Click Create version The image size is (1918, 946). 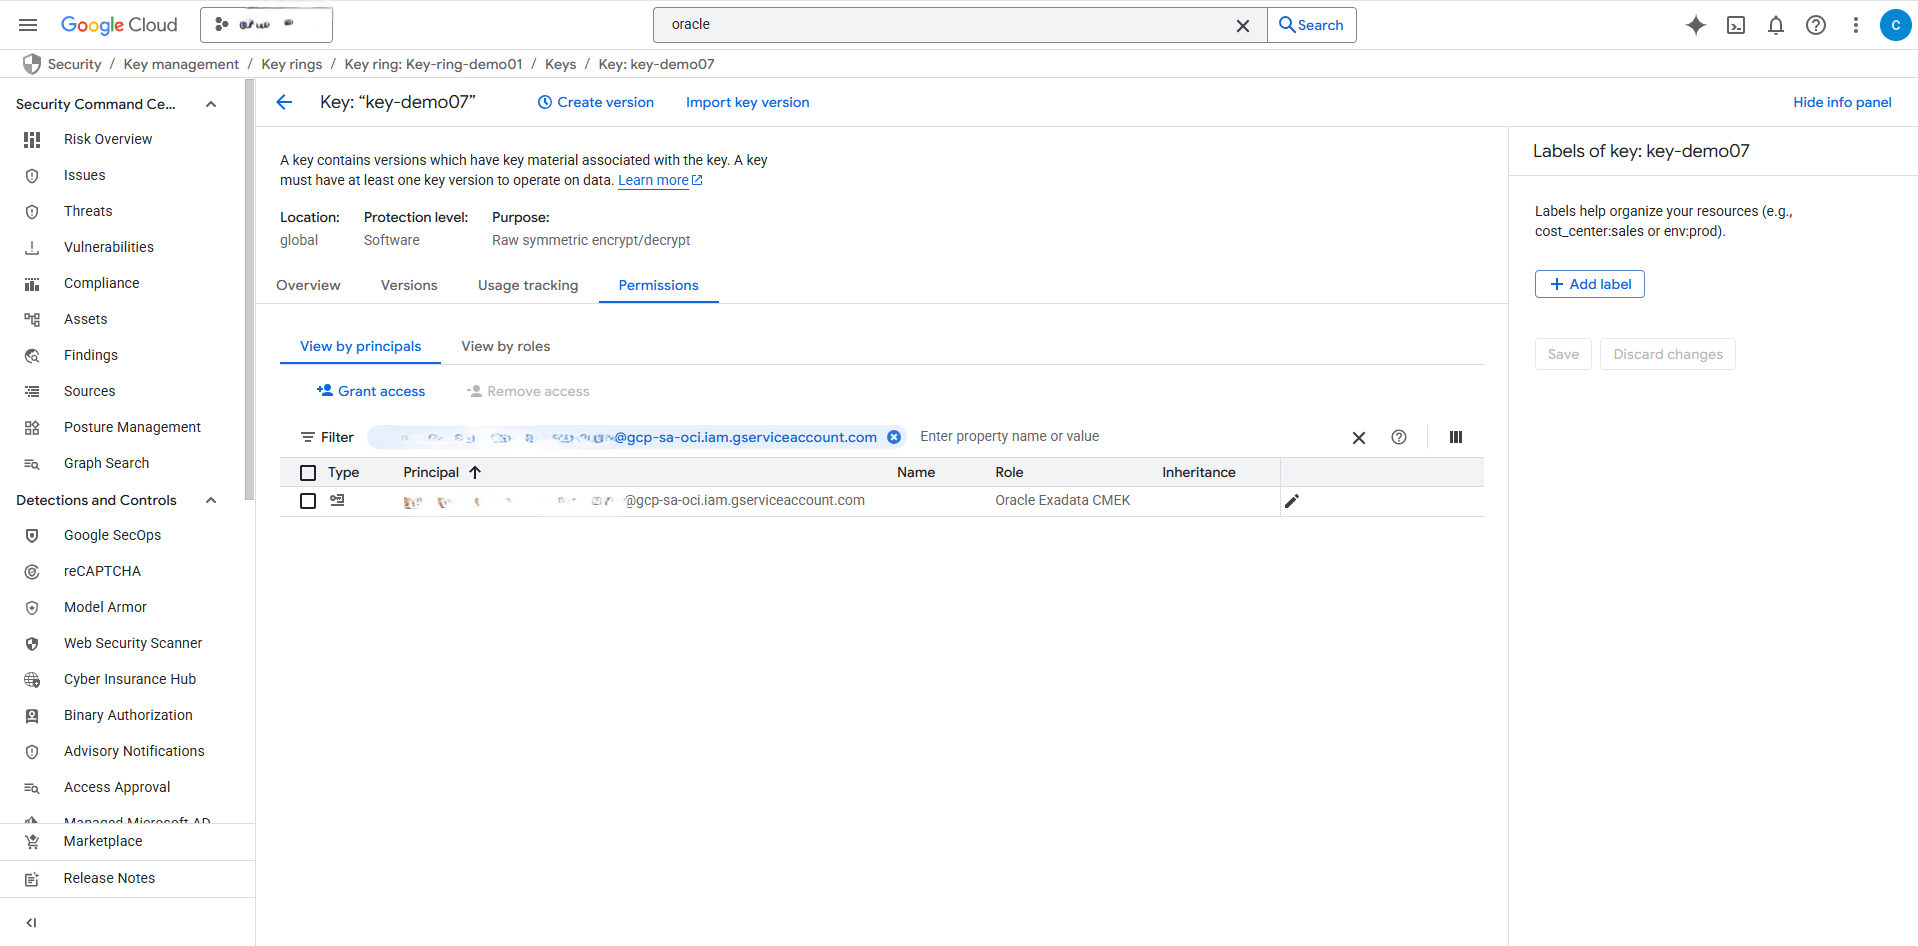click(595, 102)
